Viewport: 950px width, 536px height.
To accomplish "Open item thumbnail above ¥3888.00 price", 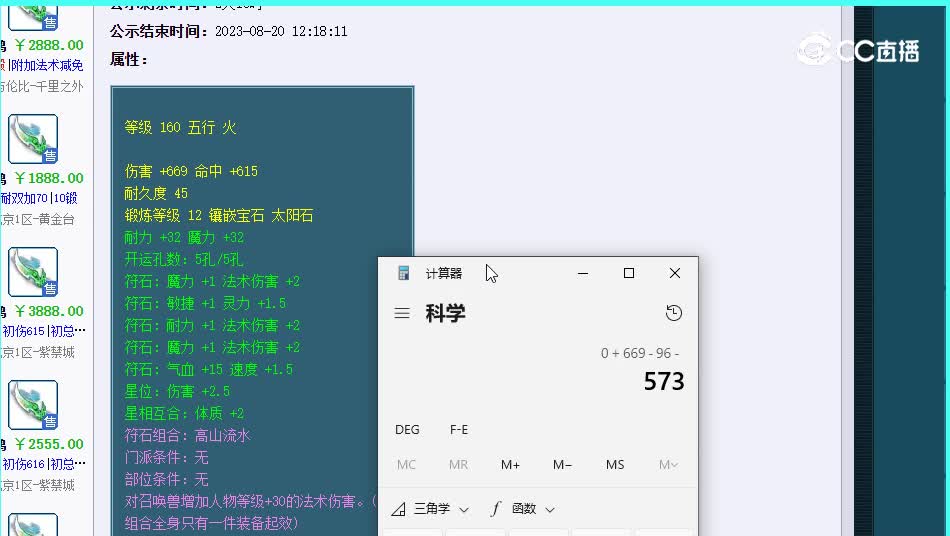I will click(33, 272).
